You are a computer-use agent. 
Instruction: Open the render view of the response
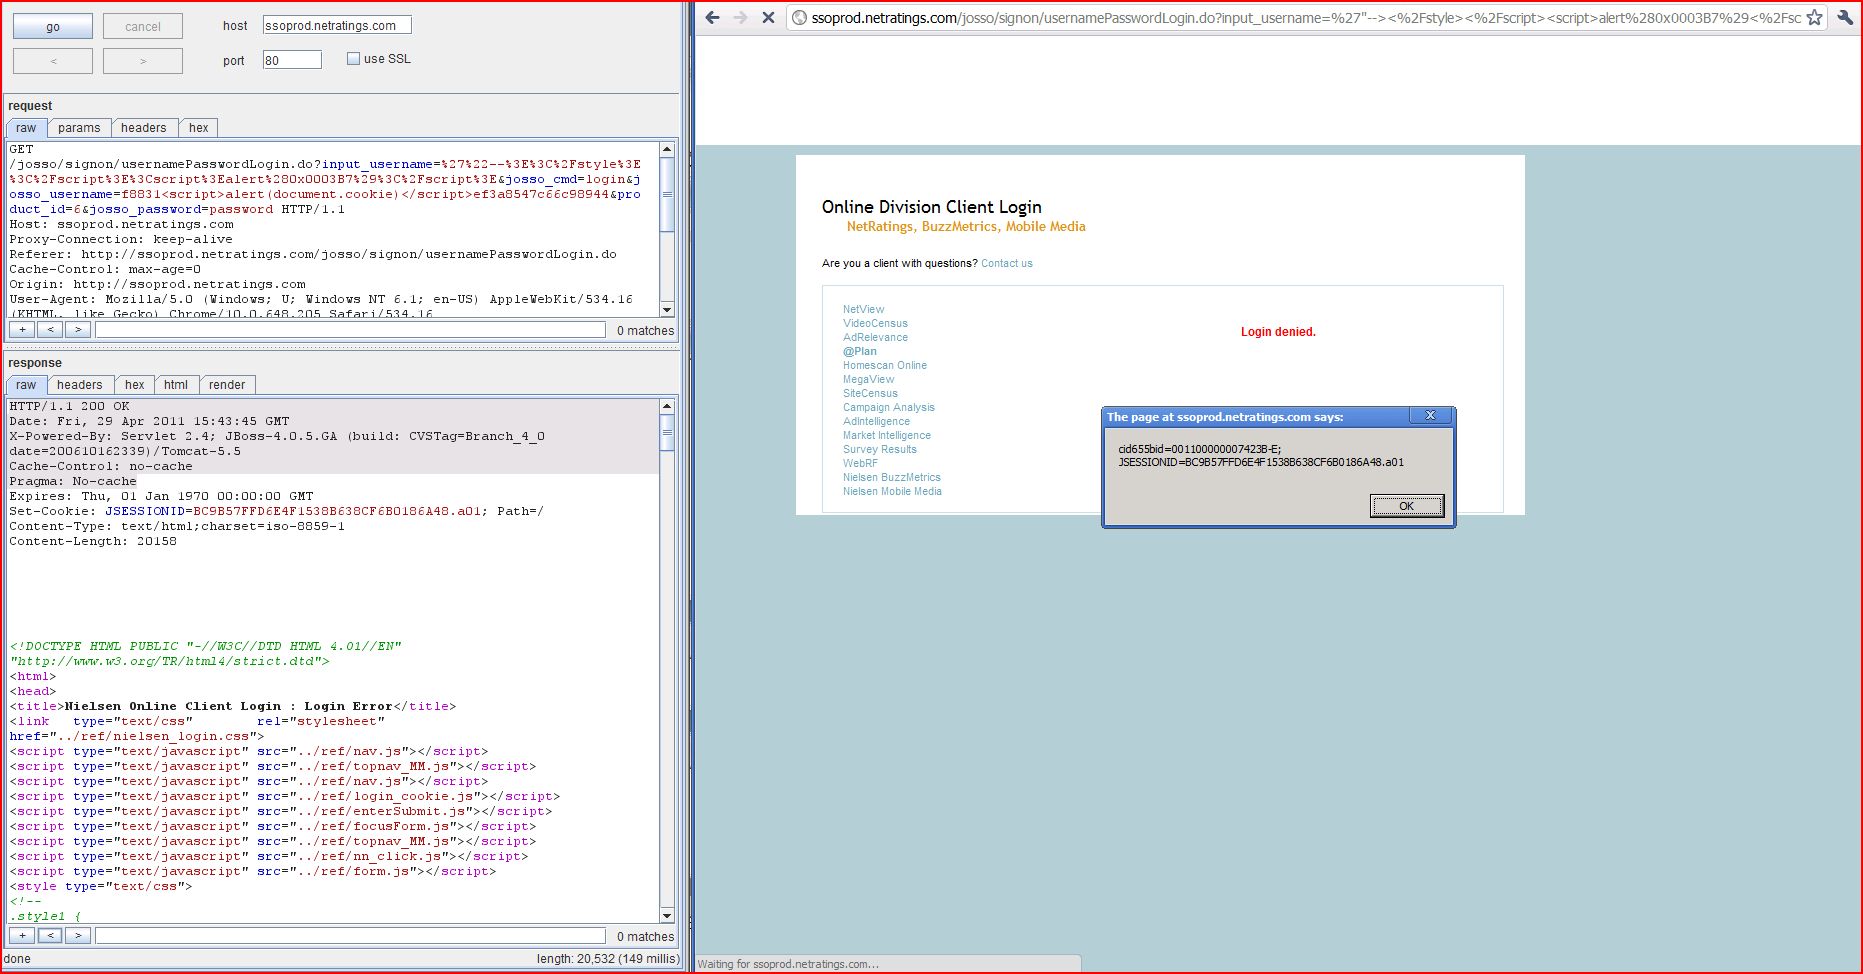228,384
